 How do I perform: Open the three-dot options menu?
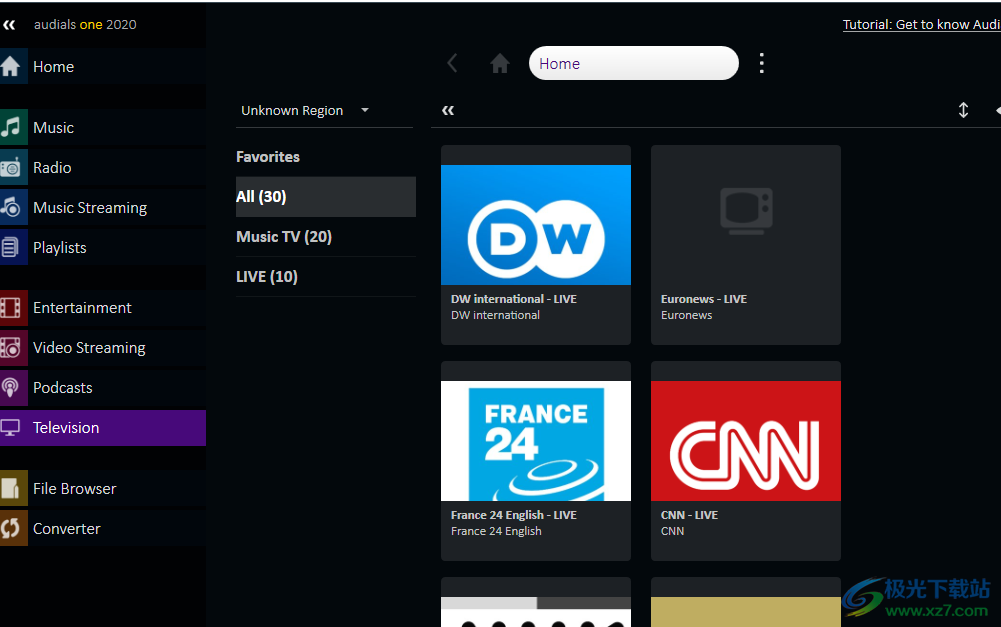point(762,63)
